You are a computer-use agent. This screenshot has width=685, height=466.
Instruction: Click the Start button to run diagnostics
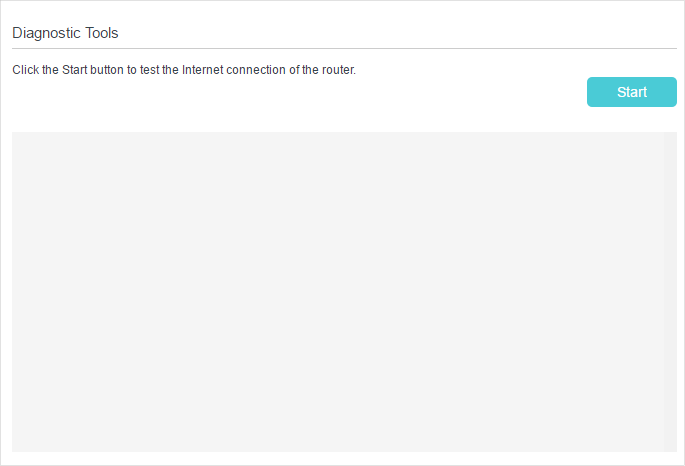point(632,92)
